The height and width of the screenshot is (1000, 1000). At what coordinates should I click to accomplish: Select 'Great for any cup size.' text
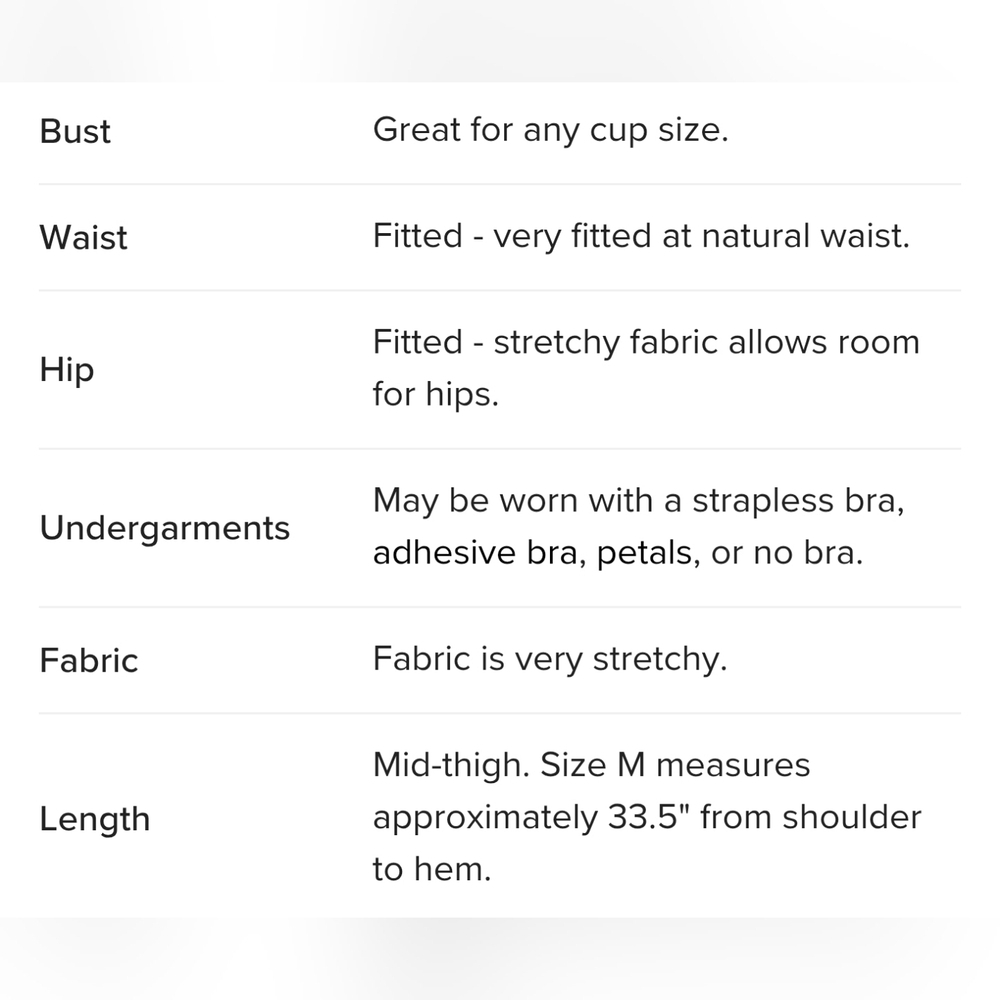[550, 130]
